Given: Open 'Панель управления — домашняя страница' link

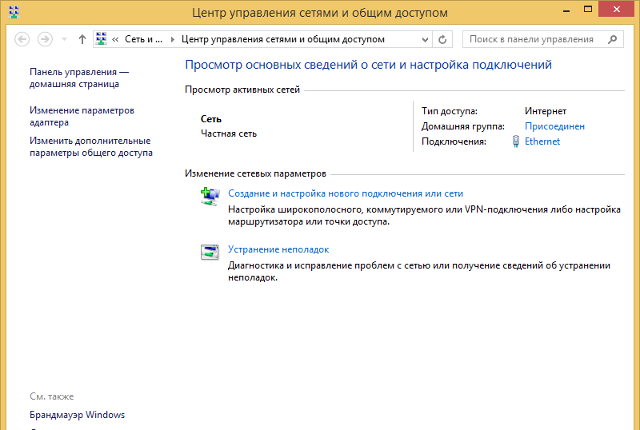Looking at the screenshot, I should (79, 78).
